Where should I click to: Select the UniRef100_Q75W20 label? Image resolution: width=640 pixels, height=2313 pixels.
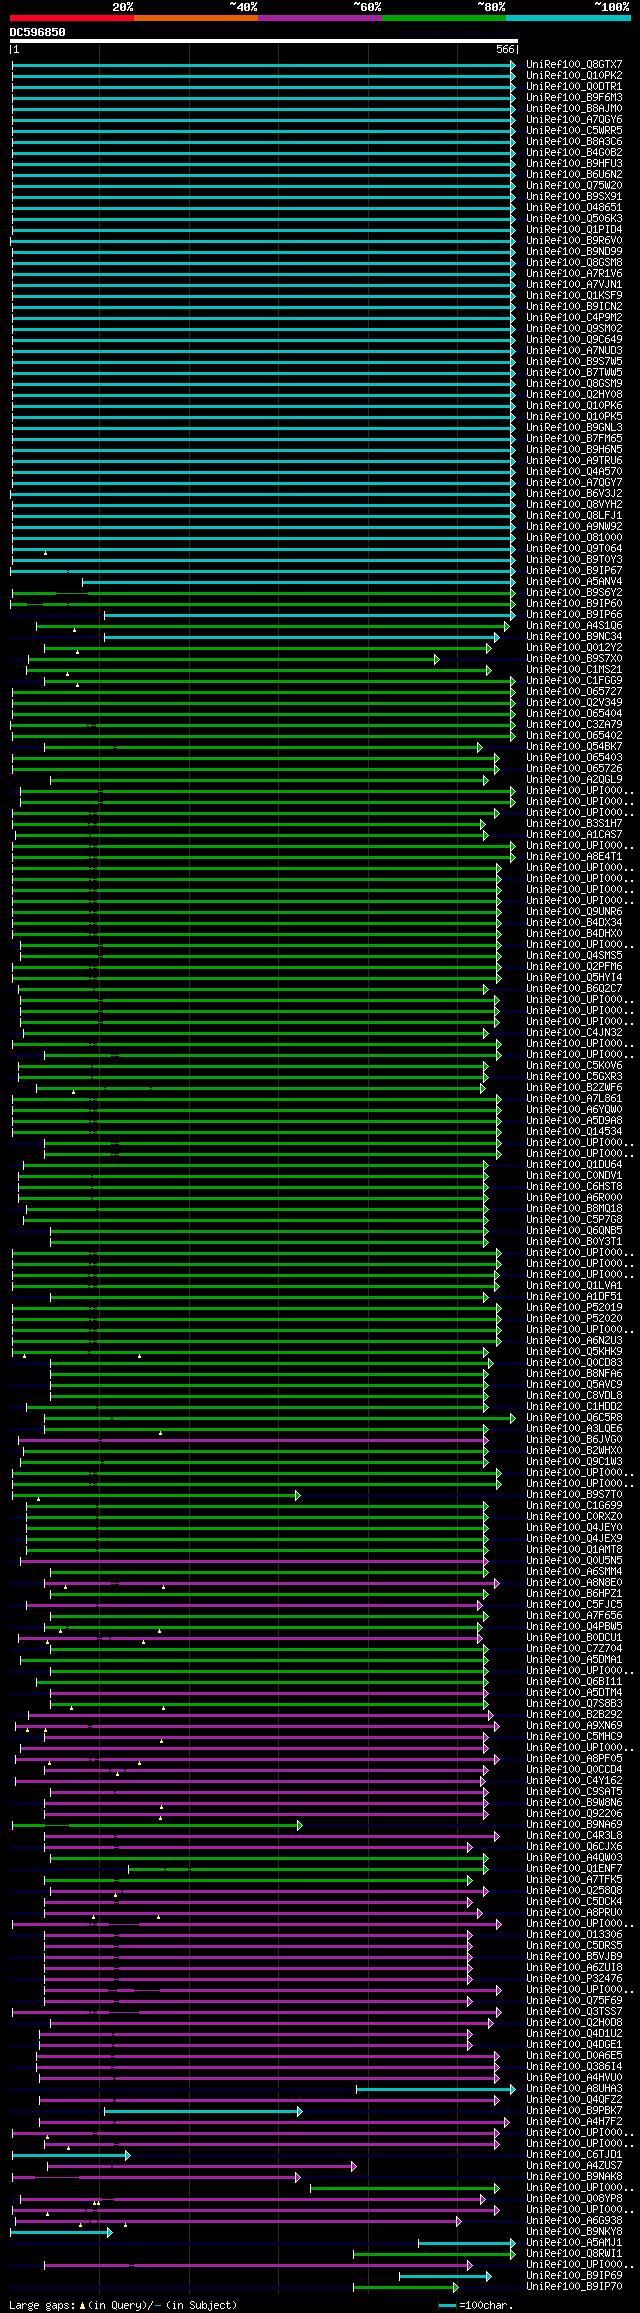[x=574, y=186]
